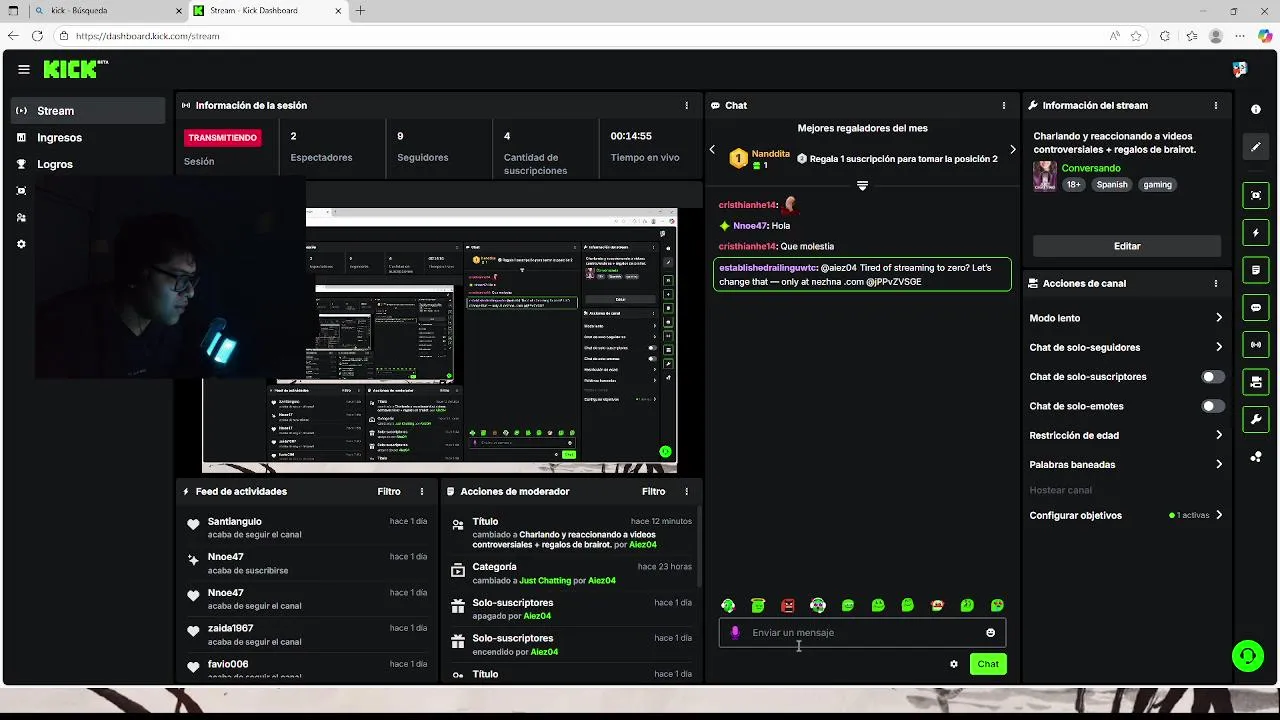Insert the green heart-eyes emote
This screenshot has height=720, width=1280.
pyautogui.click(x=997, y=605)
